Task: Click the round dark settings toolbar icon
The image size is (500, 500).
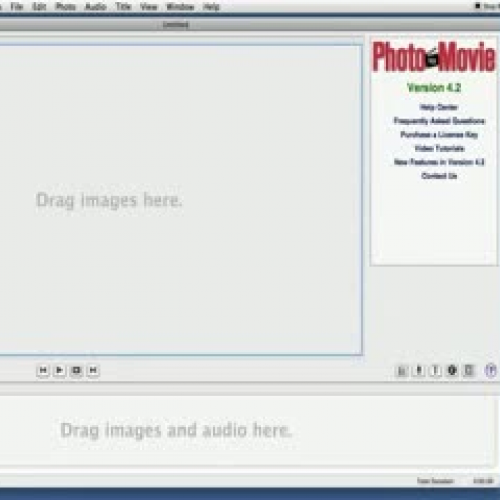Action: 452,371
